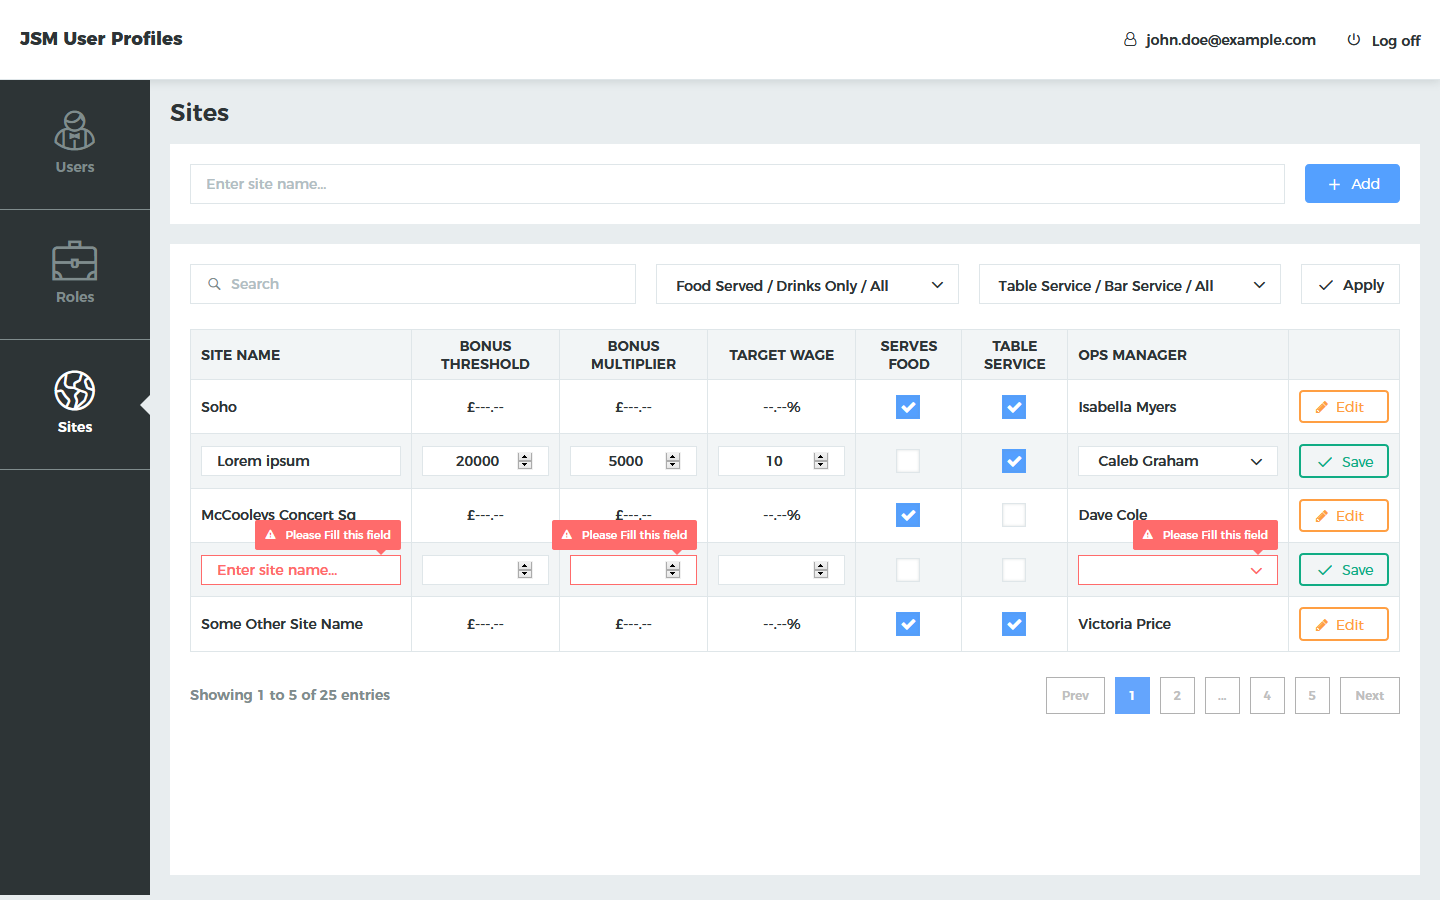Save the Lorem ipsum row

pos(1344,462)
